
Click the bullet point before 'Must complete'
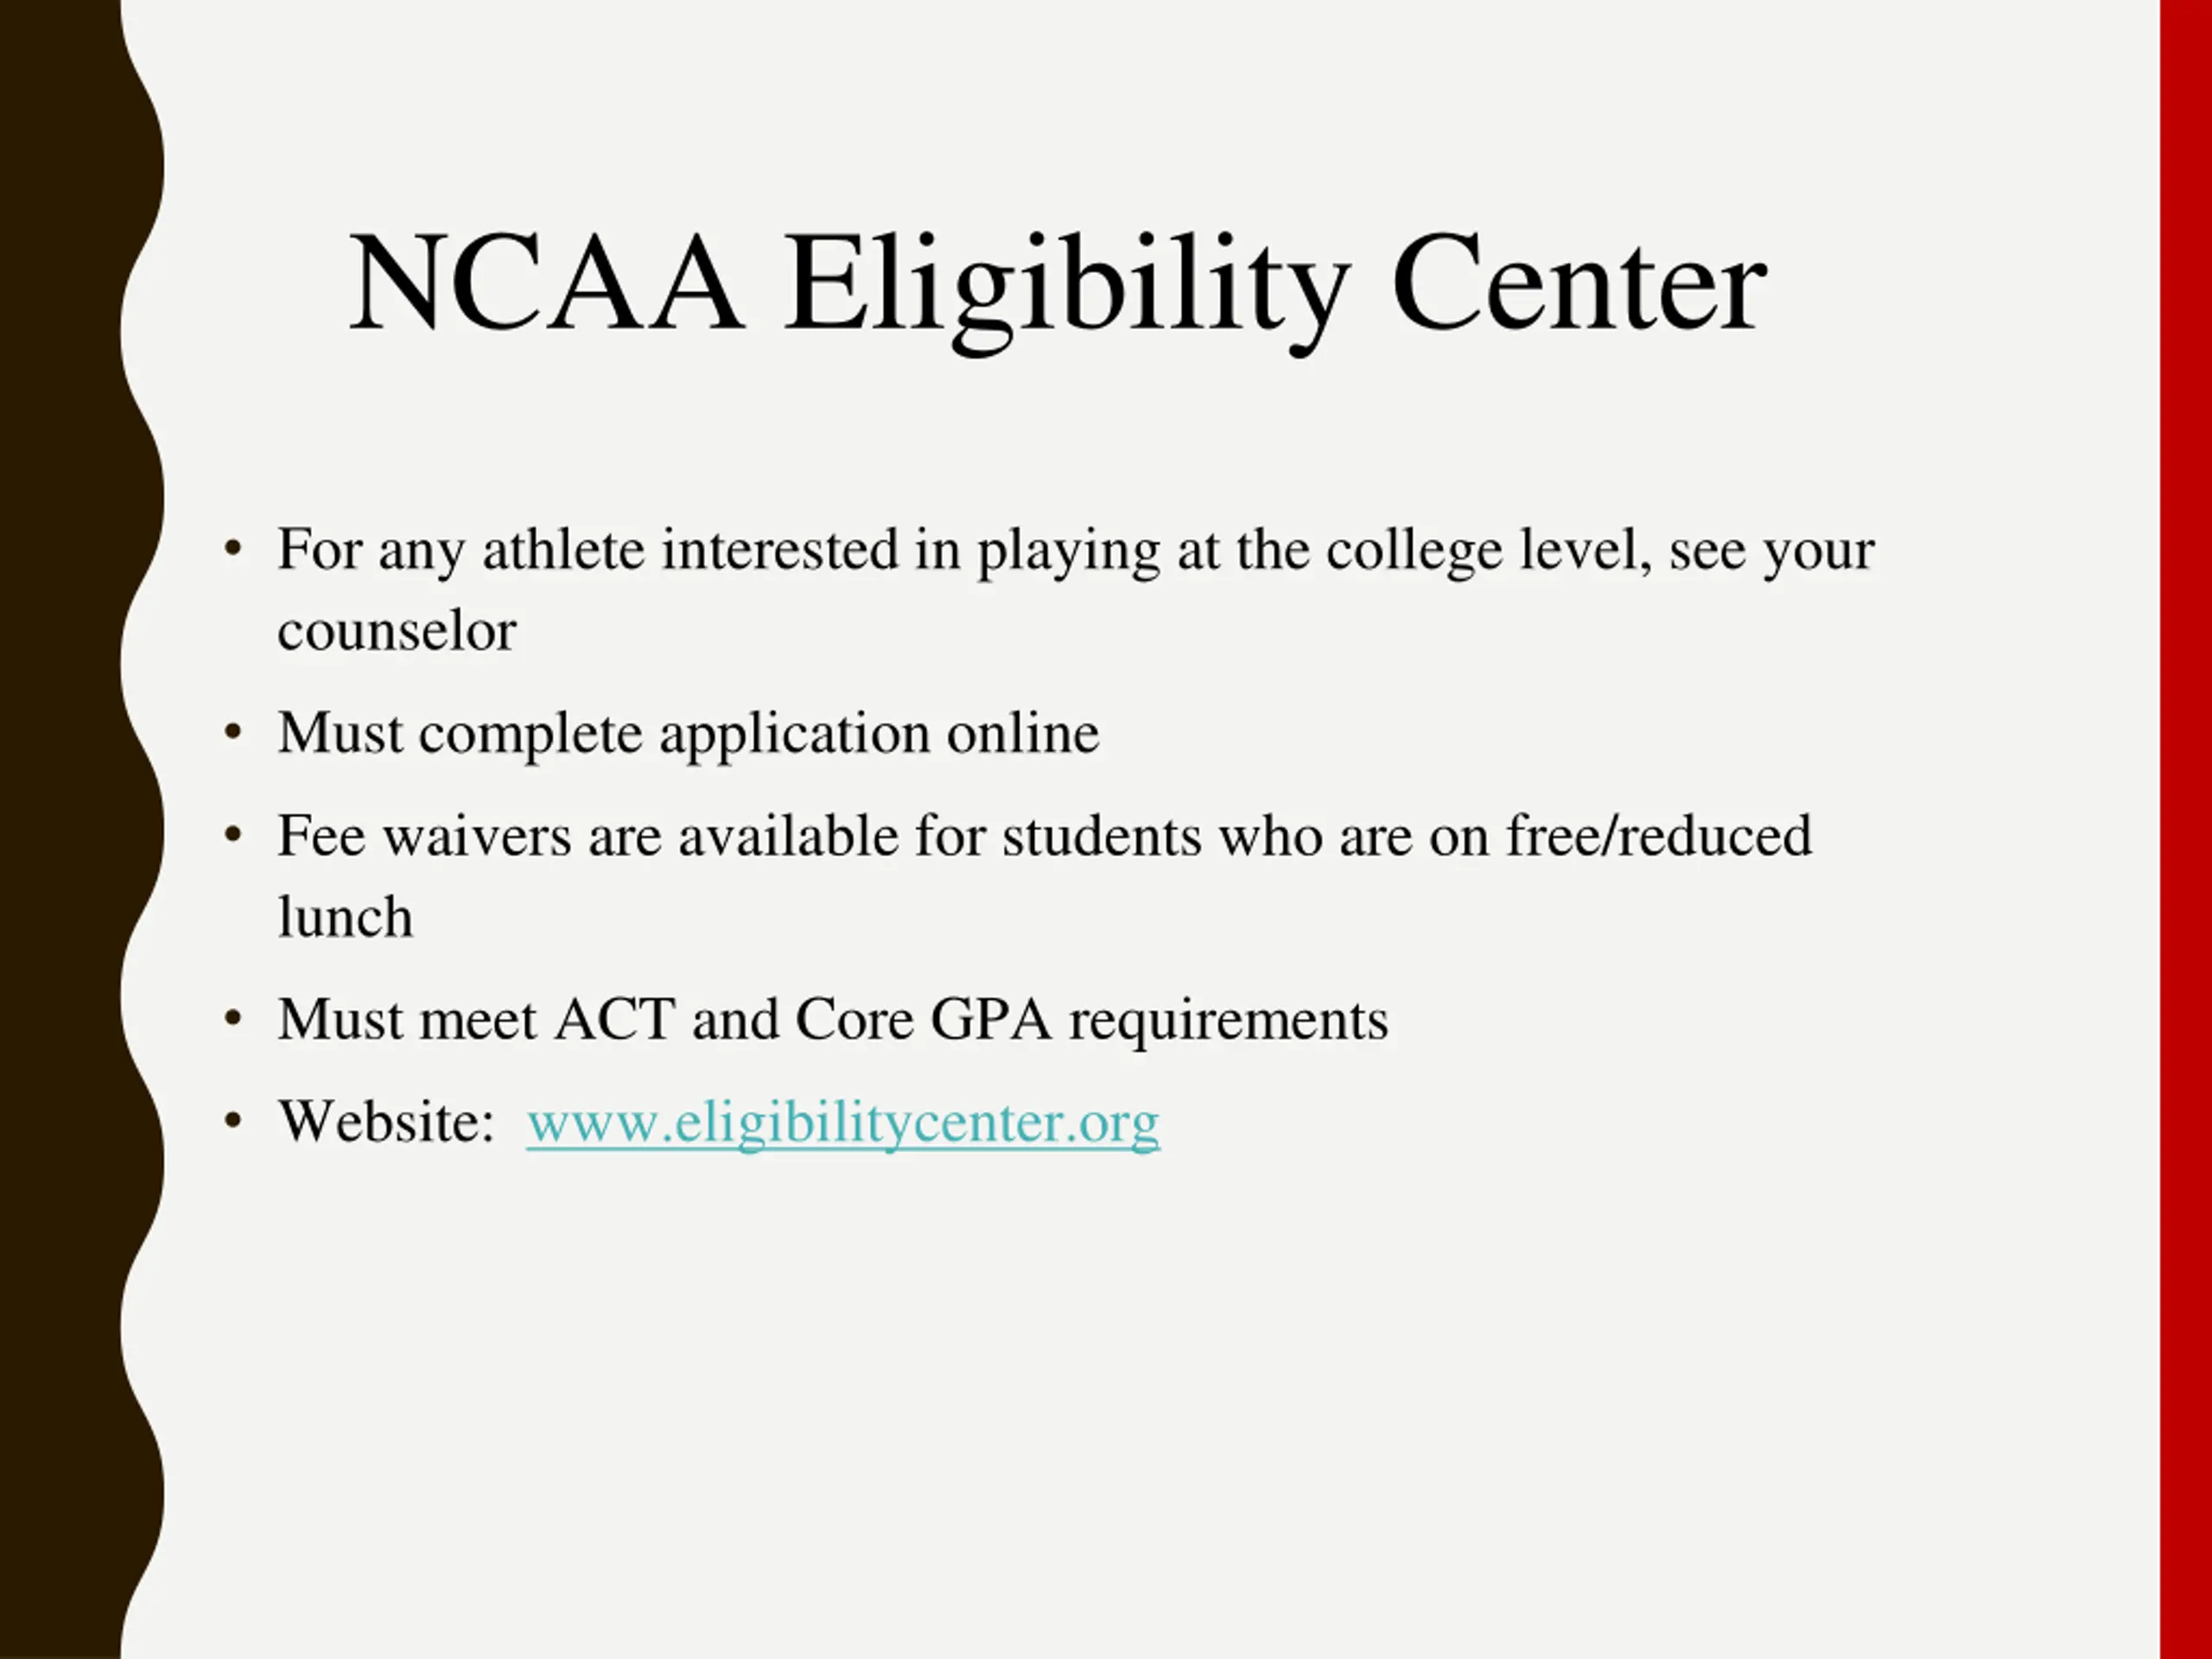(x=233, y=733)
